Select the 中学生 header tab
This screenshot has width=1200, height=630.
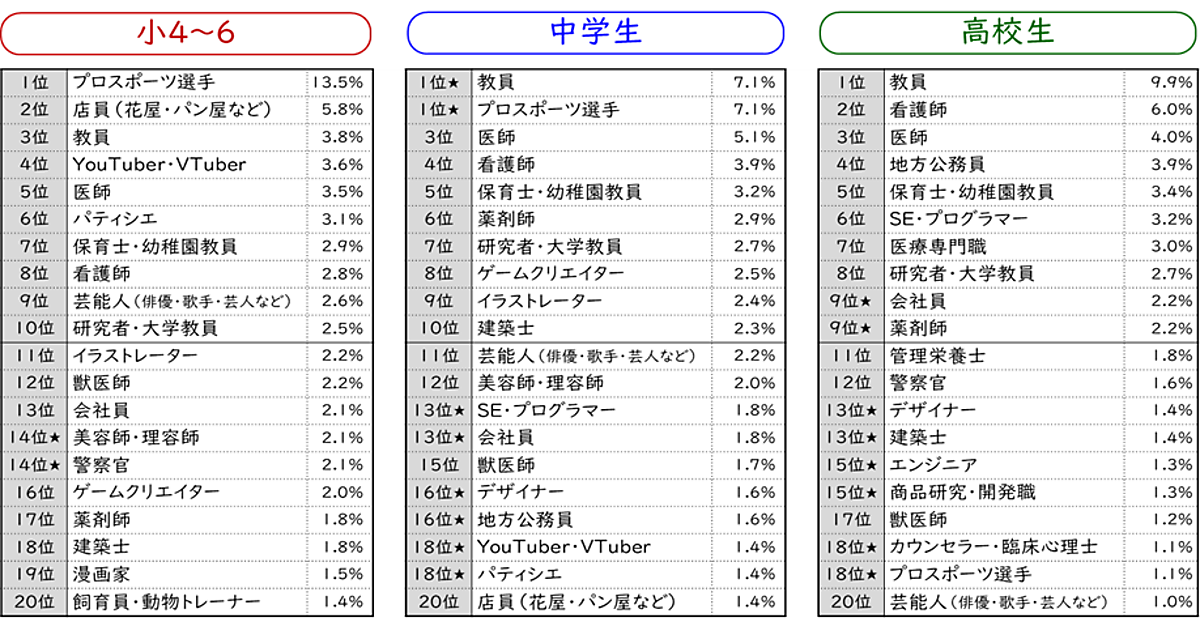coord(596,33)
